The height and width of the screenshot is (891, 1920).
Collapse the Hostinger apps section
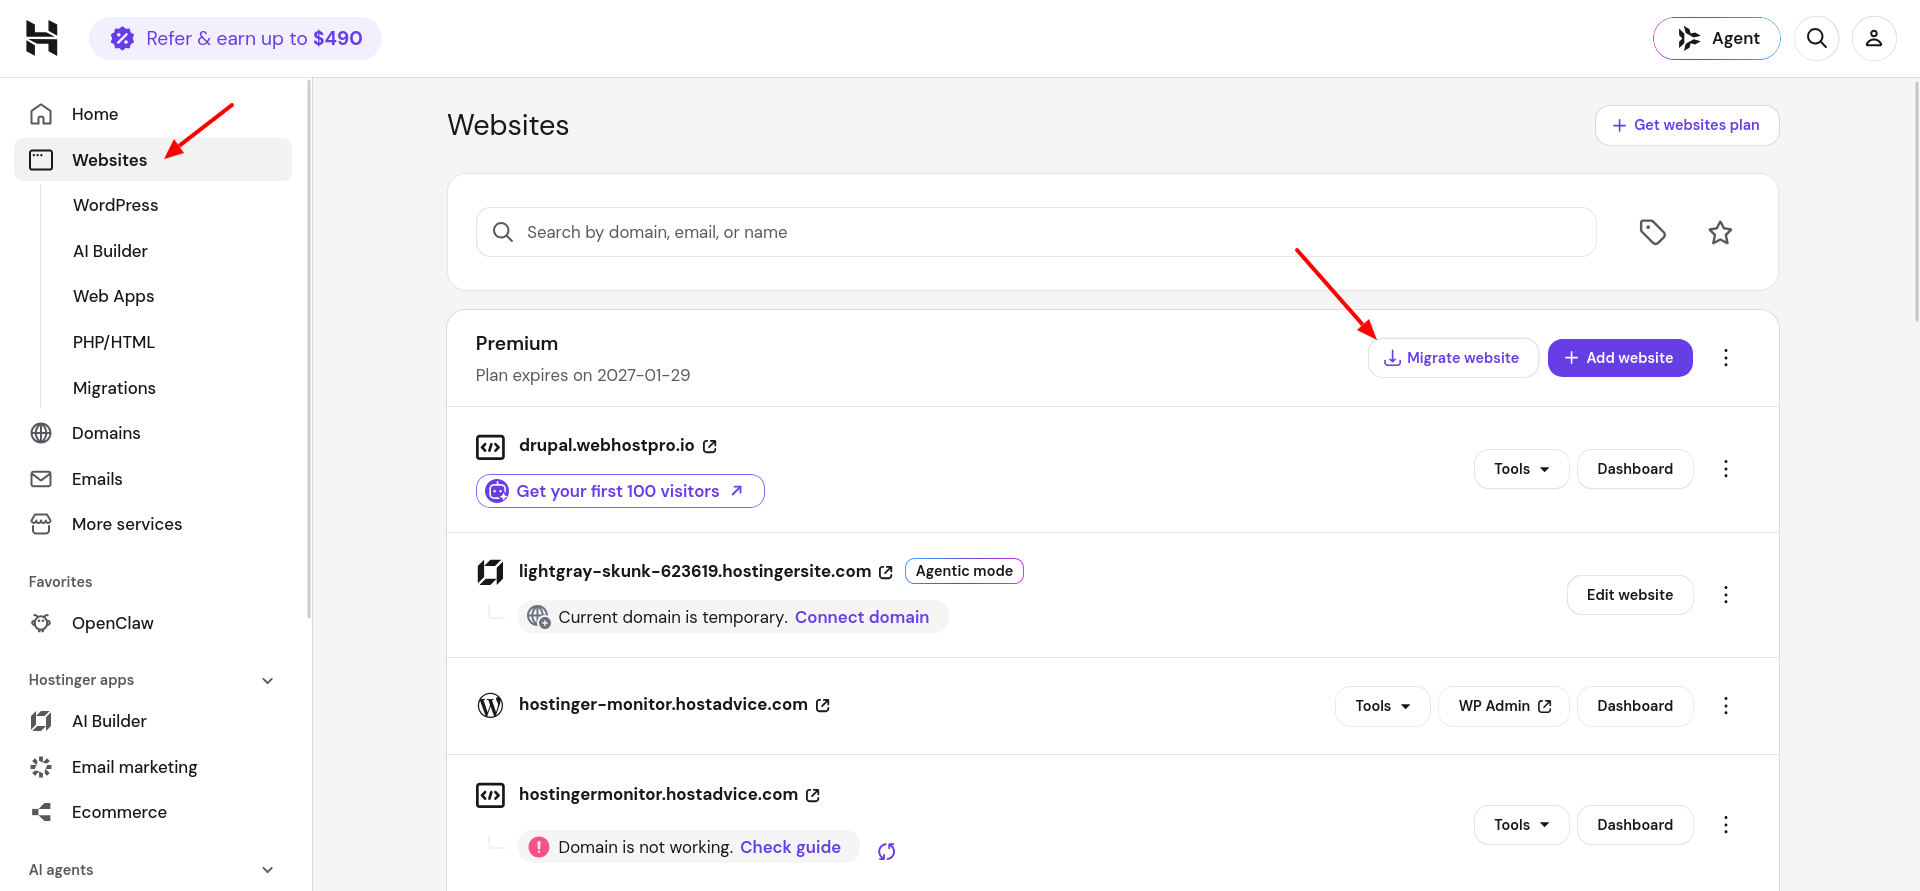[267, 681]
